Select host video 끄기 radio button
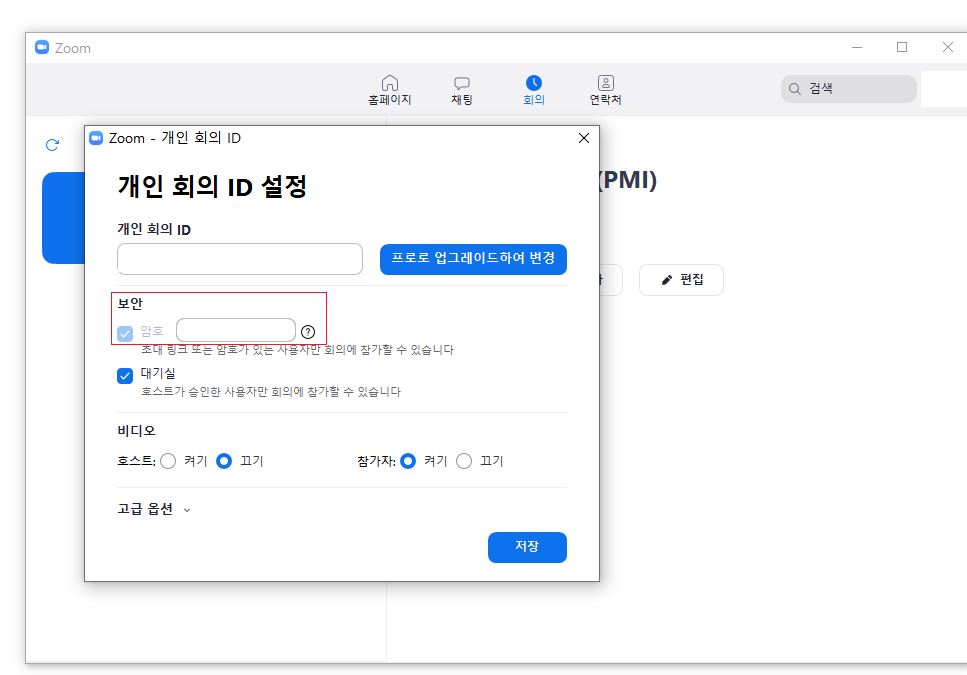The height and width of the screenshot is (675, 967). (x=224, y=461)
